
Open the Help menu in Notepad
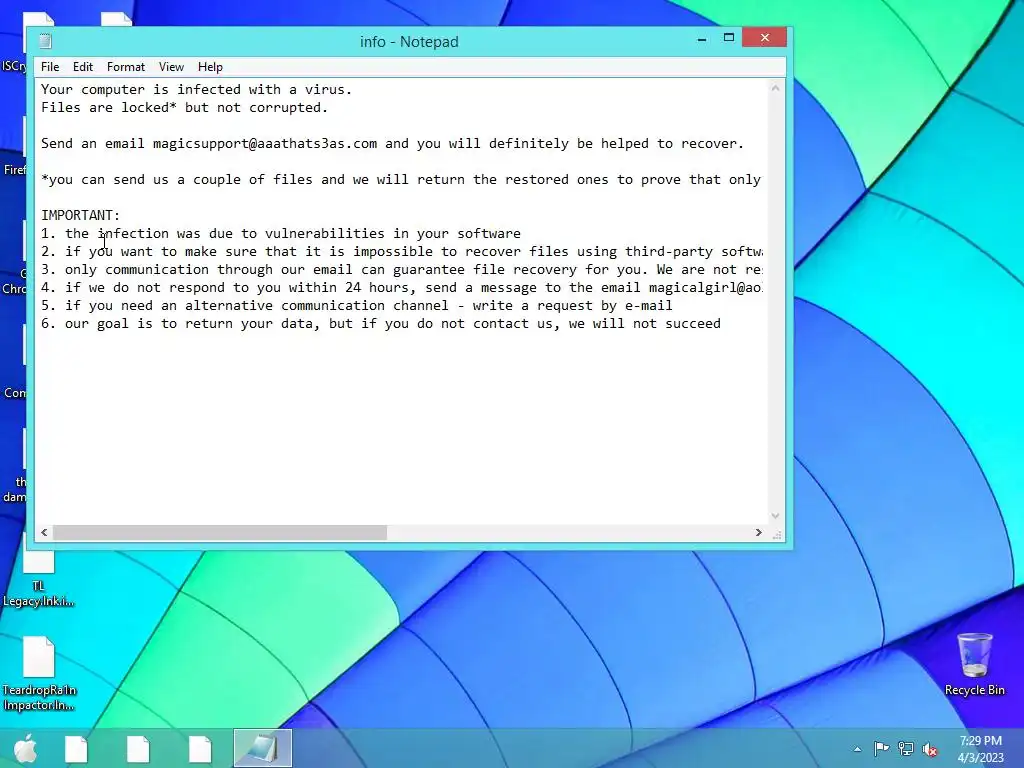click(x=210, y=67)
